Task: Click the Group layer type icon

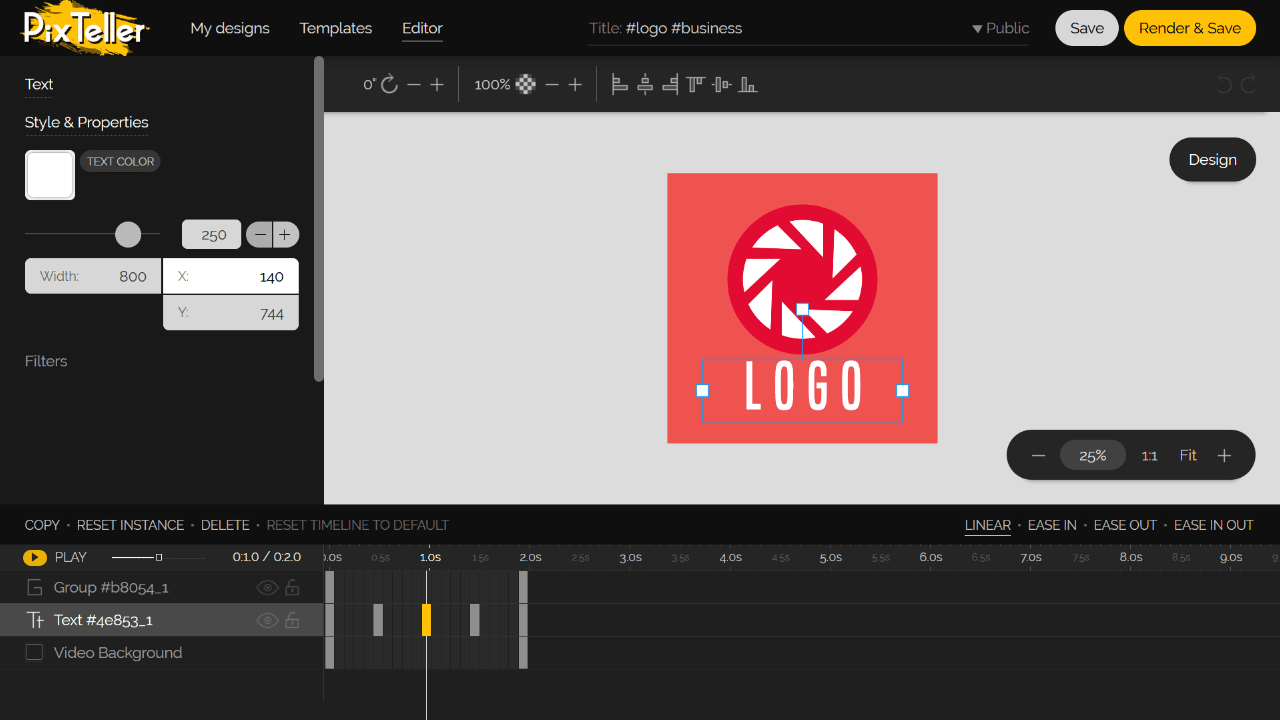Action: [34, 587]
